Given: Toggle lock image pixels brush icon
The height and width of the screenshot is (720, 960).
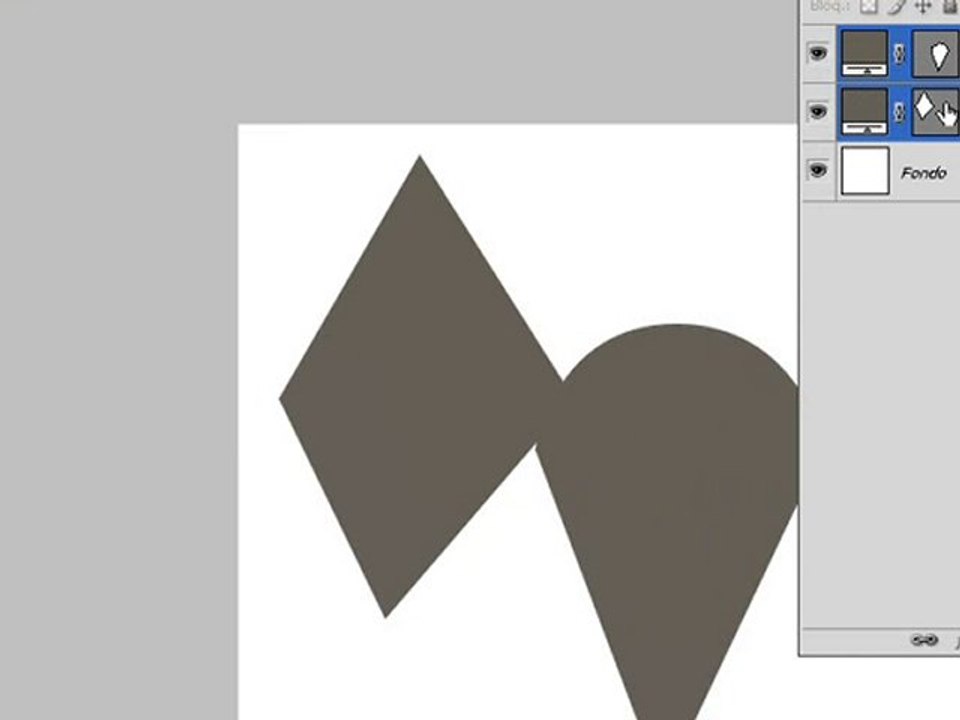Looking at the screenshot, I should (x=896, y=6).
